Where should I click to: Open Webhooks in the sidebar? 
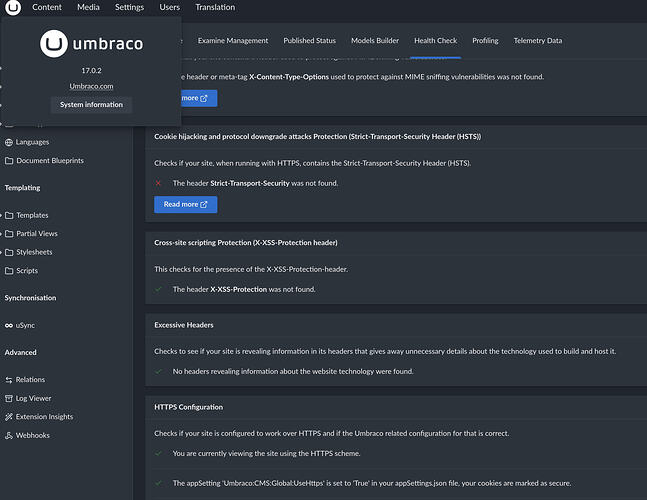point(33,436)
